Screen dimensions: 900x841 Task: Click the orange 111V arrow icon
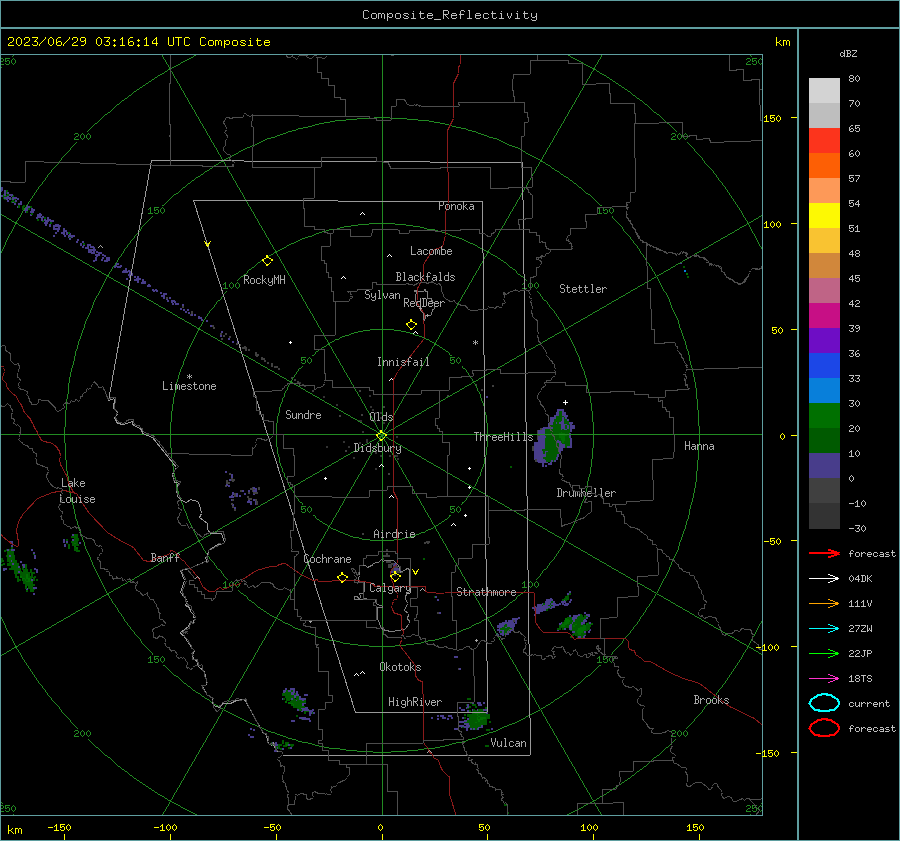[824, 603]
